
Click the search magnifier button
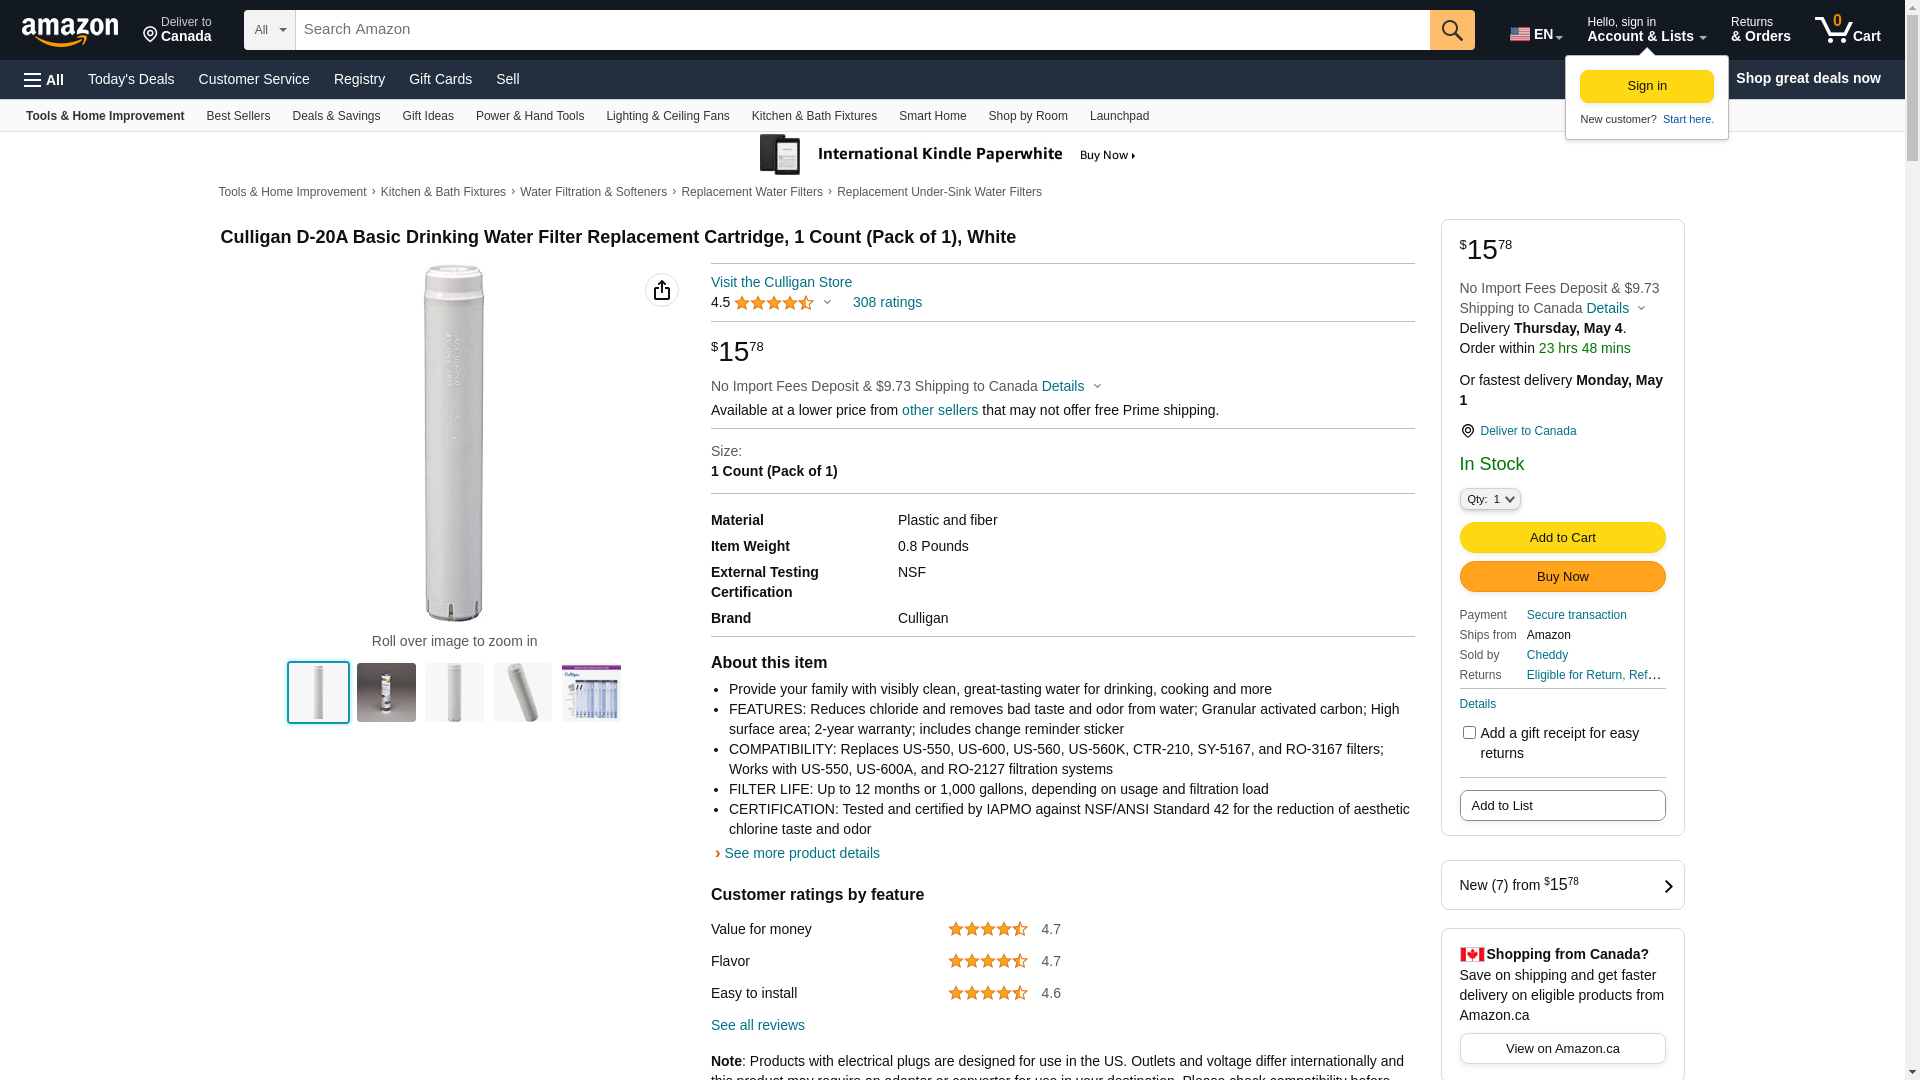point(1452,30)
